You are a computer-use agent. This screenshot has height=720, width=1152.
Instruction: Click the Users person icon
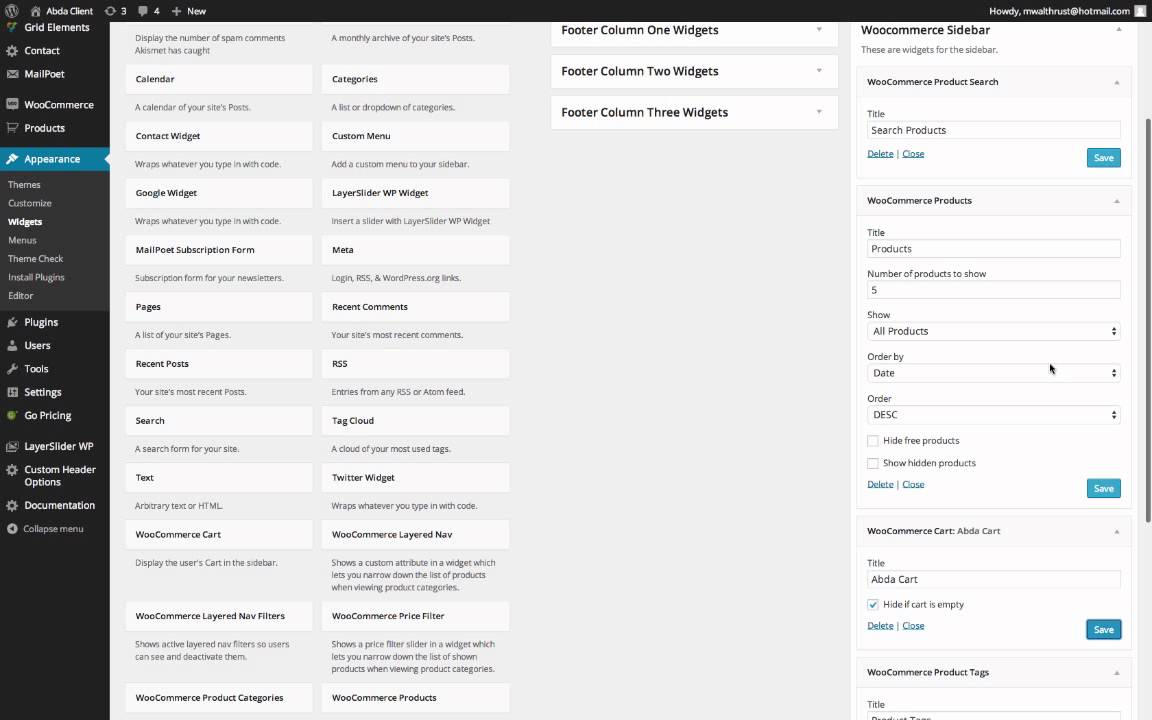[x=12, y=345]
